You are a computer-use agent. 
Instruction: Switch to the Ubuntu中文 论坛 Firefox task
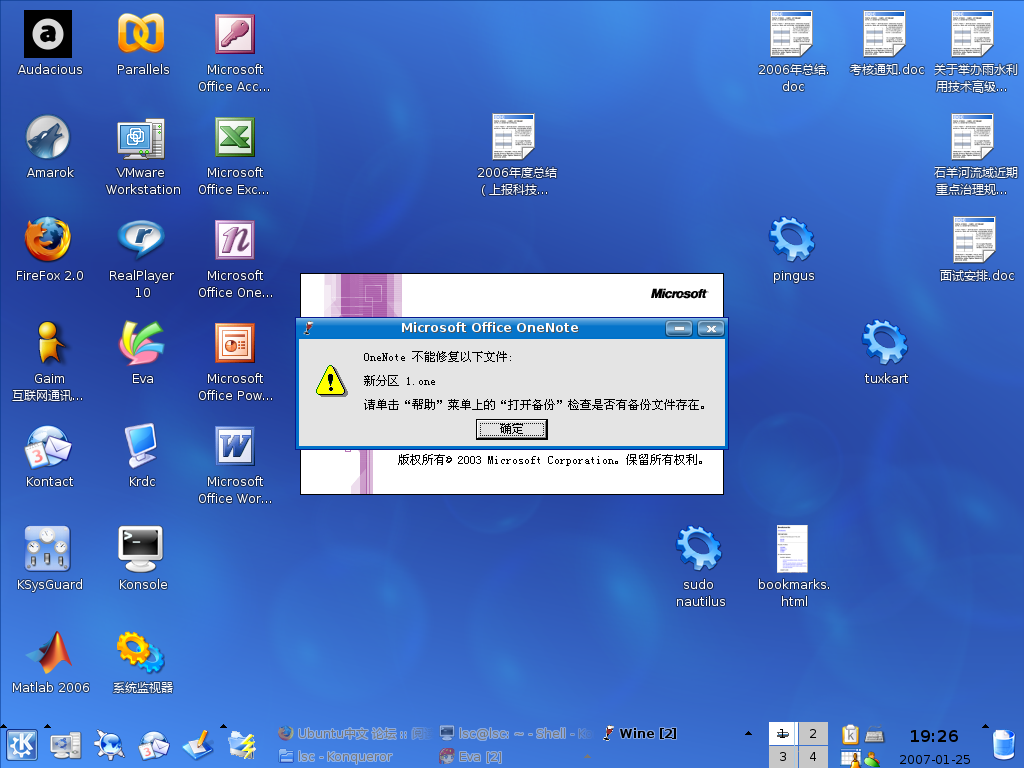pos(354,733)
